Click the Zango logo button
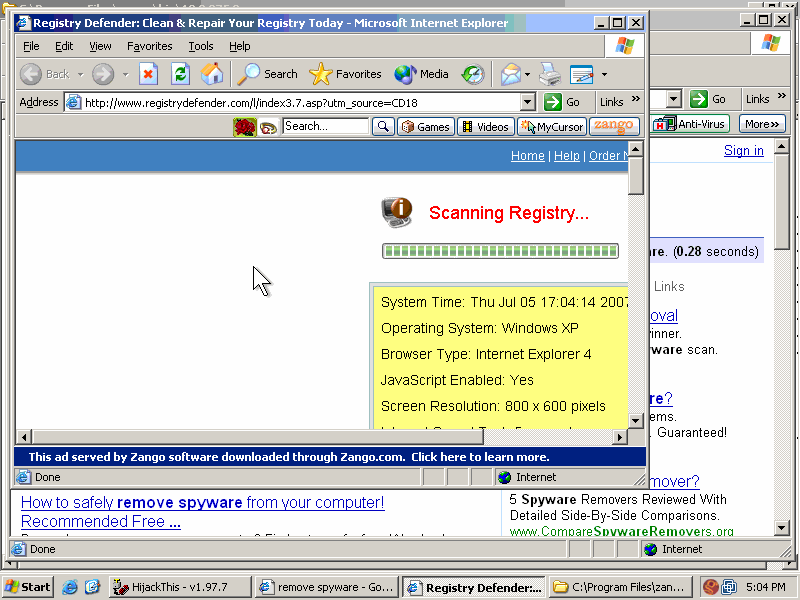800x600 pixels. (x=614, y=127)
